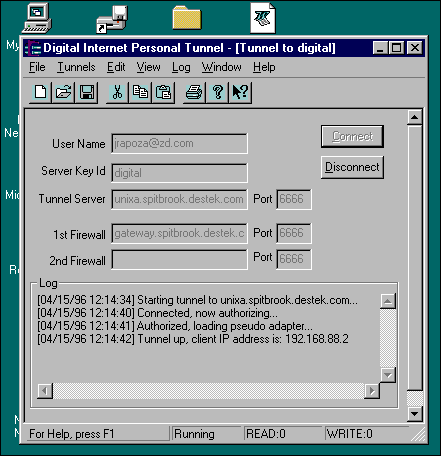The width and height of the screenshot is (441, 456).
Task: Open the Window menu
Action: 222,67
